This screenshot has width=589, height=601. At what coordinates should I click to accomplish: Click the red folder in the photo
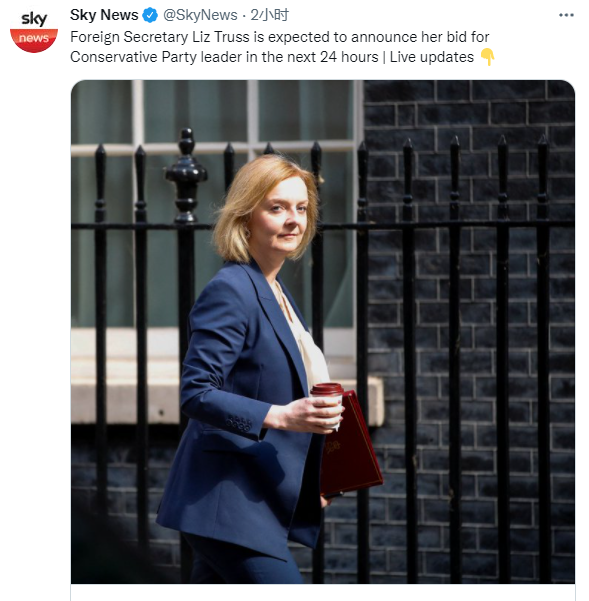pos(350,445)
